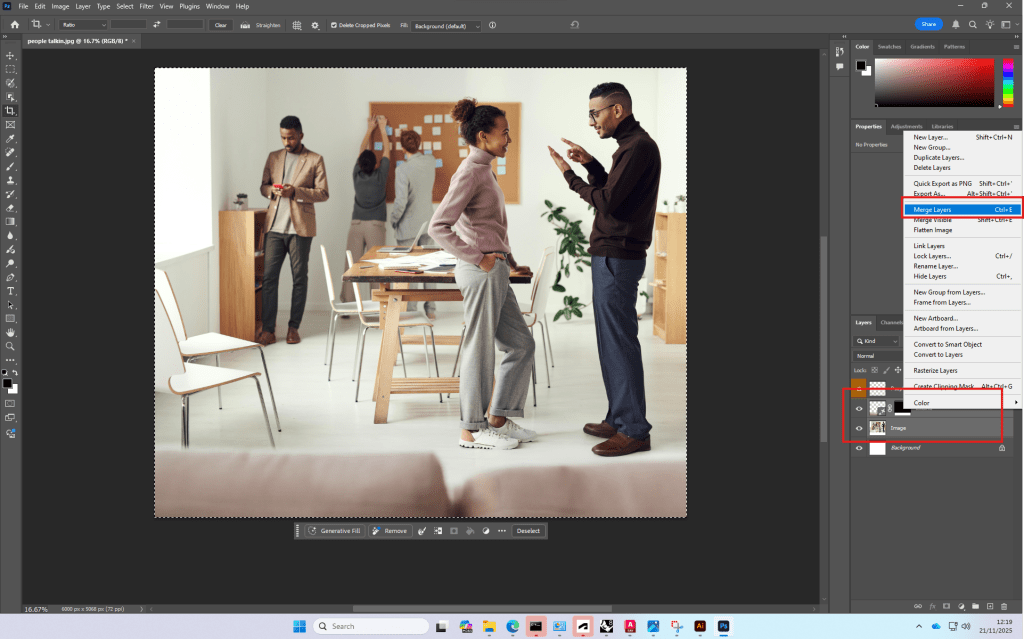The height and width of the screenshot is (639, 1024).
Task: Hide the Image layer with eye icon
Action: coord(859,428)
